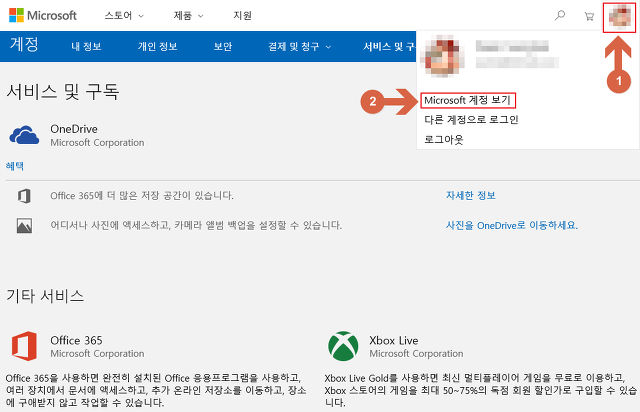This screenshot has width=640, height=412.
Task: Open the search magnifier icon
Action: point(560,16)
